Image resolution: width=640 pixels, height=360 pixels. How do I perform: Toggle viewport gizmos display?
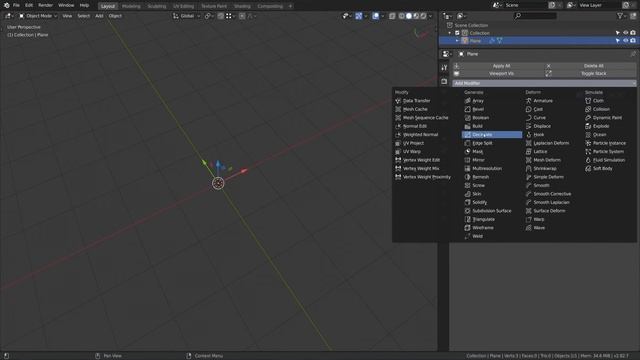tap(358, 16)
